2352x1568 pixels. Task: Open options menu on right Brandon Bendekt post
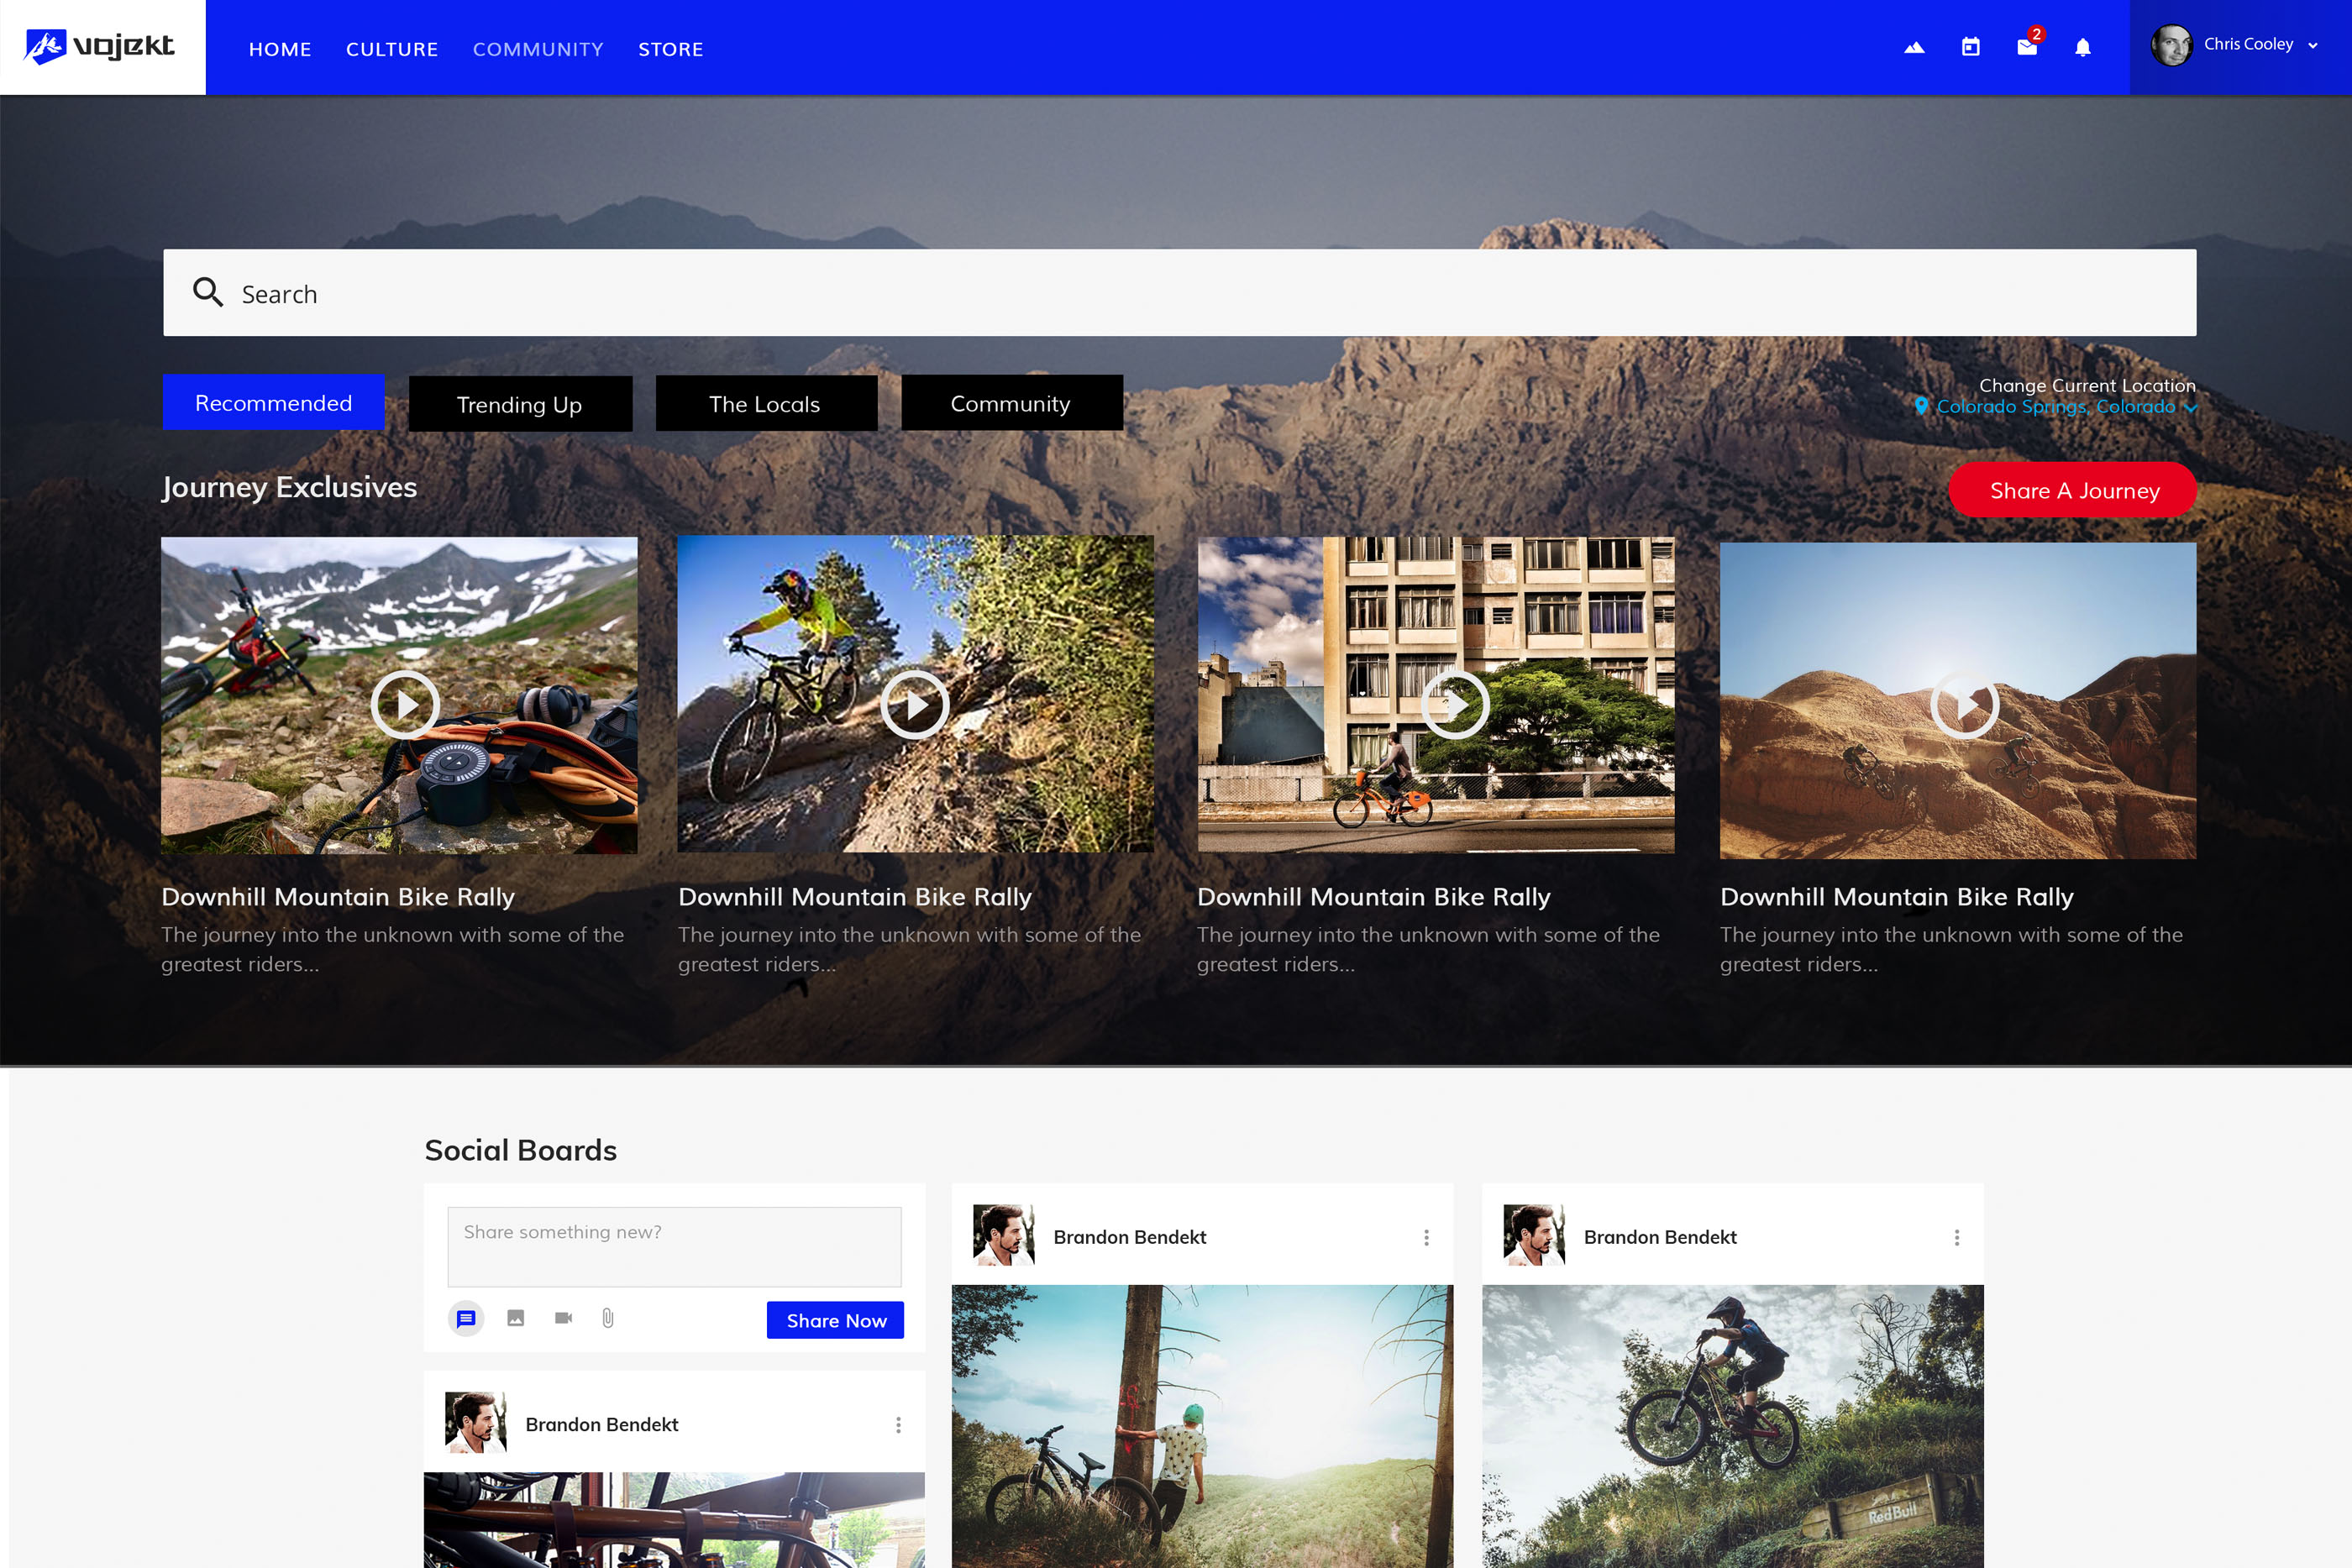1956,1237
